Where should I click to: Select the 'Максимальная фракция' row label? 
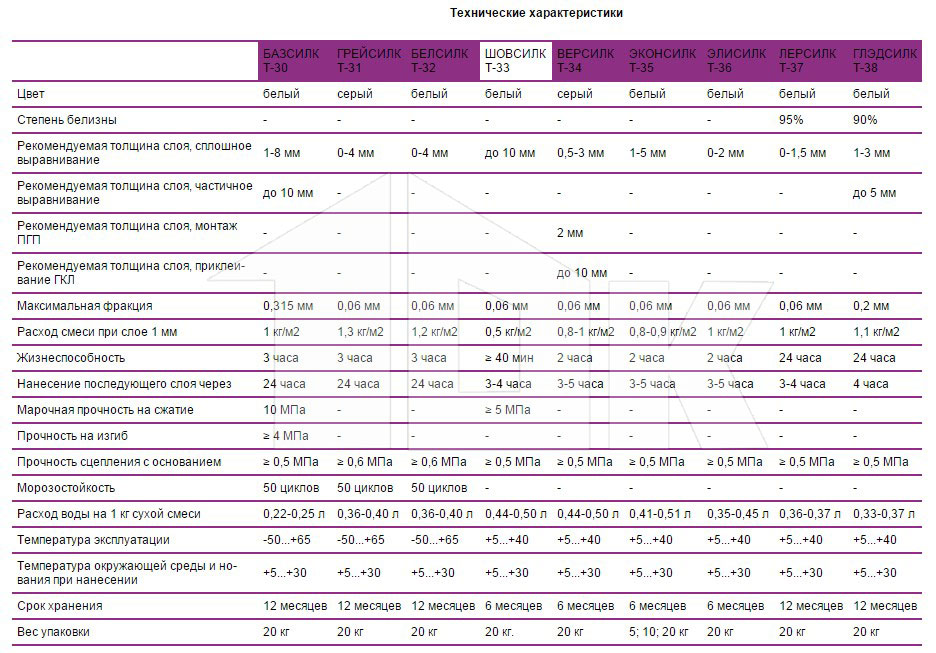tap(85, 306)
